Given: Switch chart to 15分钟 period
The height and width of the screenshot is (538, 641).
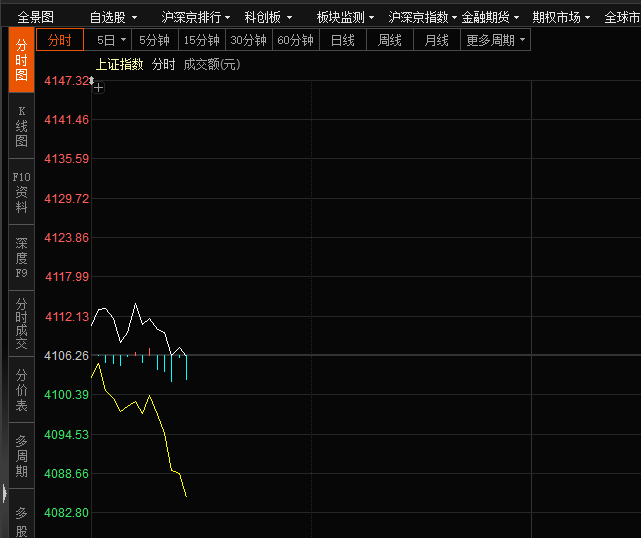Looking at the screenshot, I should pos(201,40).
